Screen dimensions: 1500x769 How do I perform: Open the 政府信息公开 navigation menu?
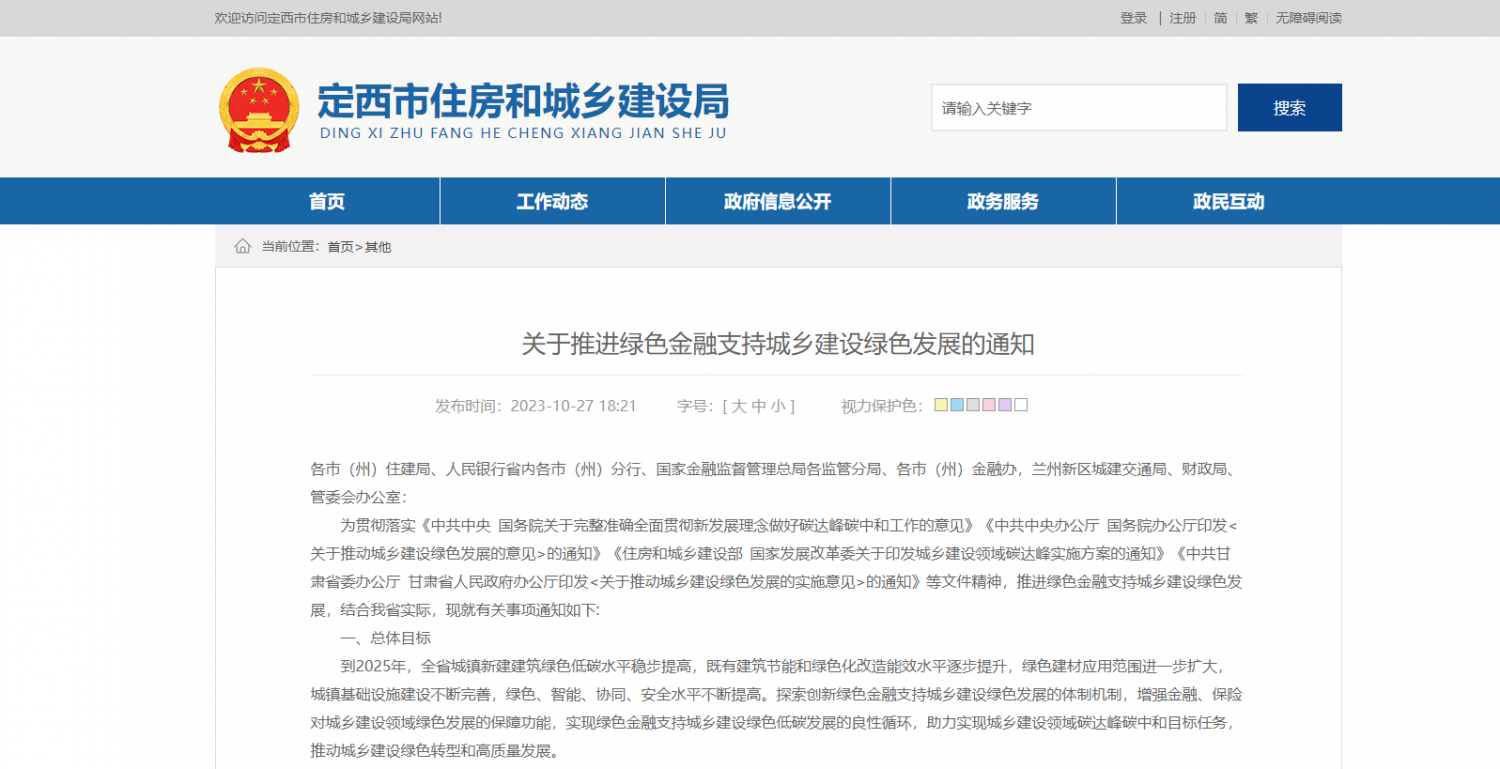click(x=777, y=201)
